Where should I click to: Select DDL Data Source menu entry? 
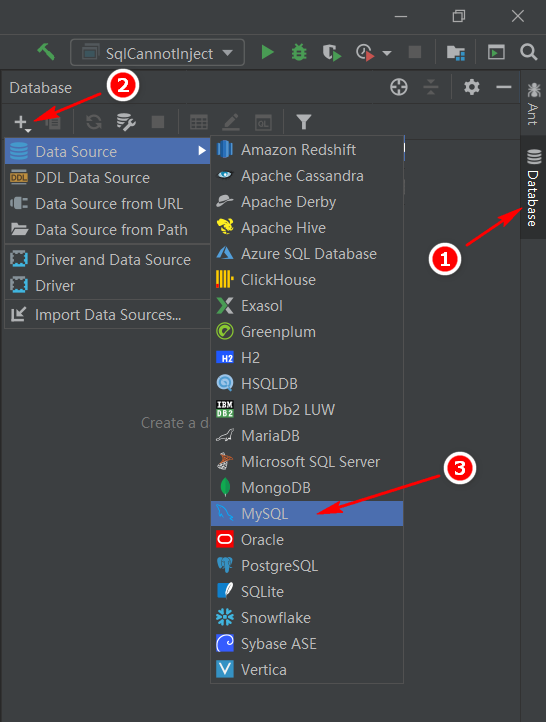point(107,178)
